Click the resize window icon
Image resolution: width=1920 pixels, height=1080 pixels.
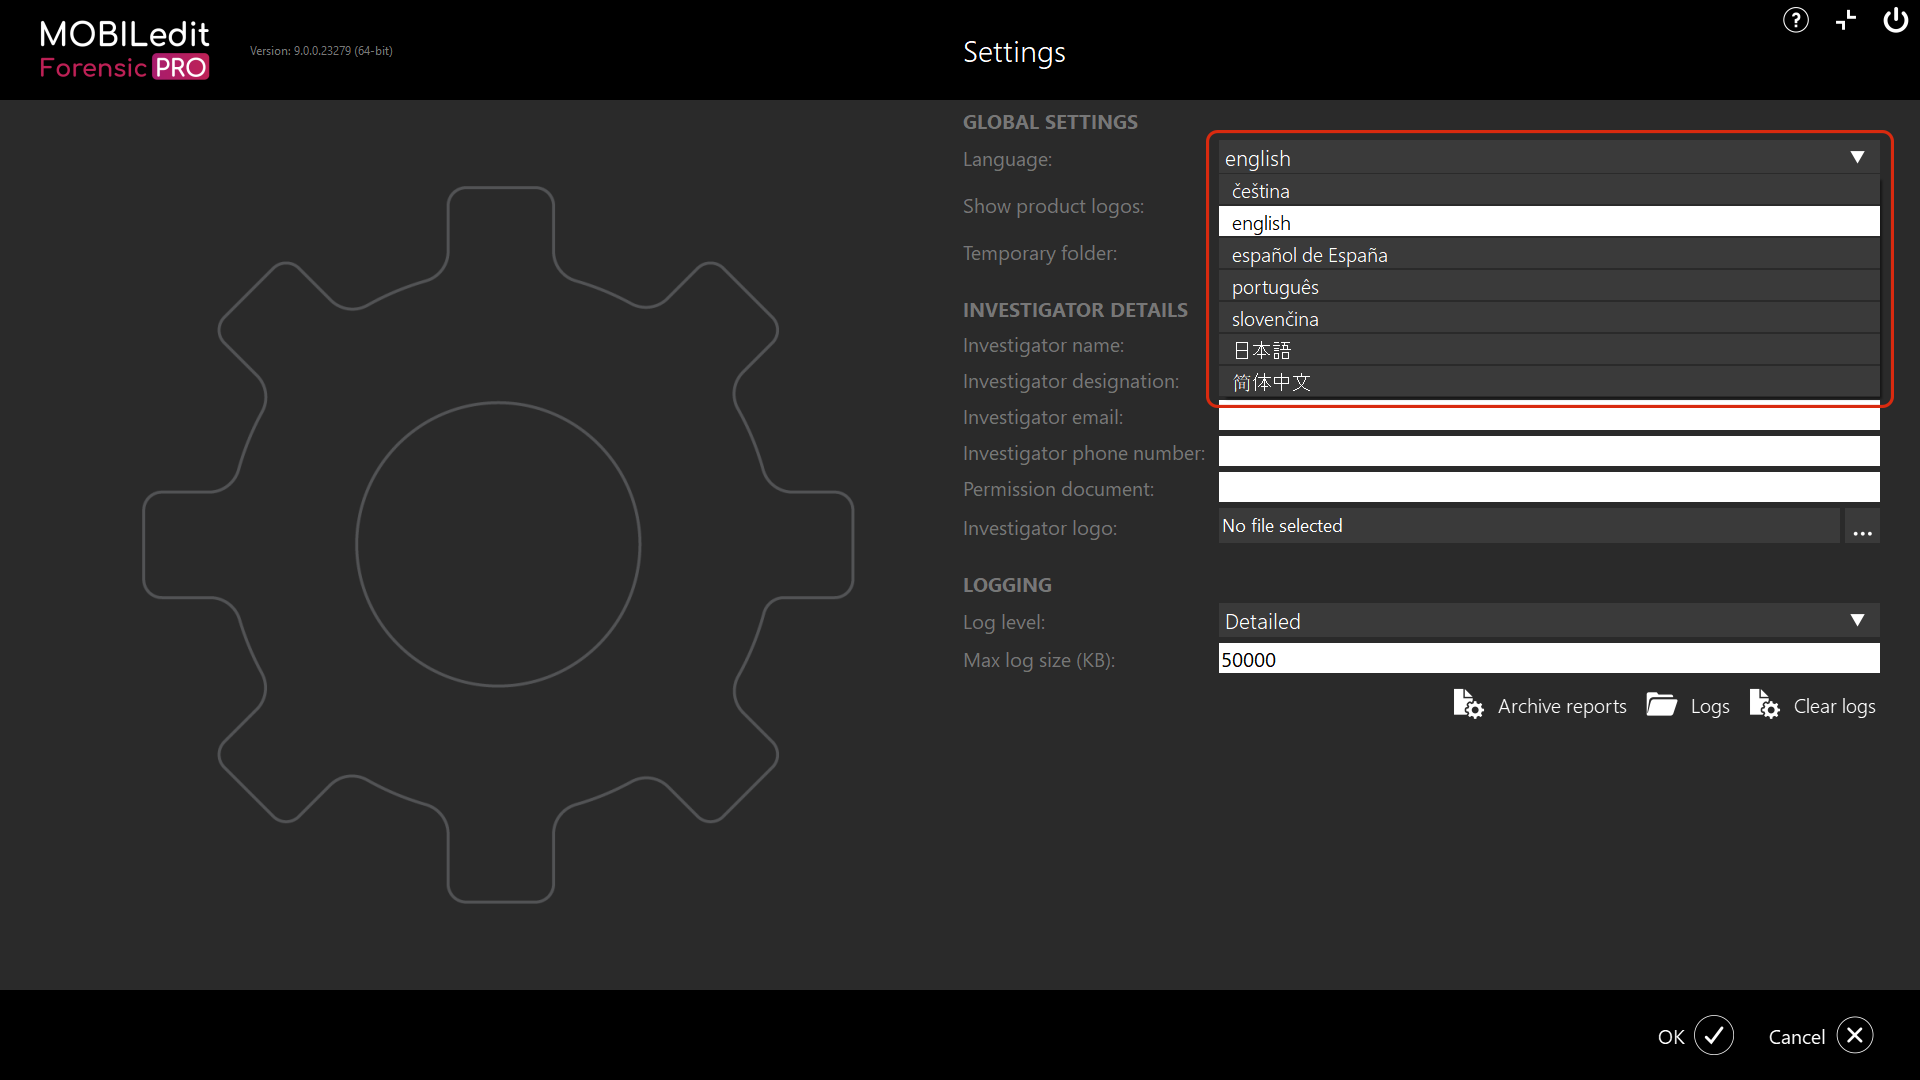[x=1846, y=20]
